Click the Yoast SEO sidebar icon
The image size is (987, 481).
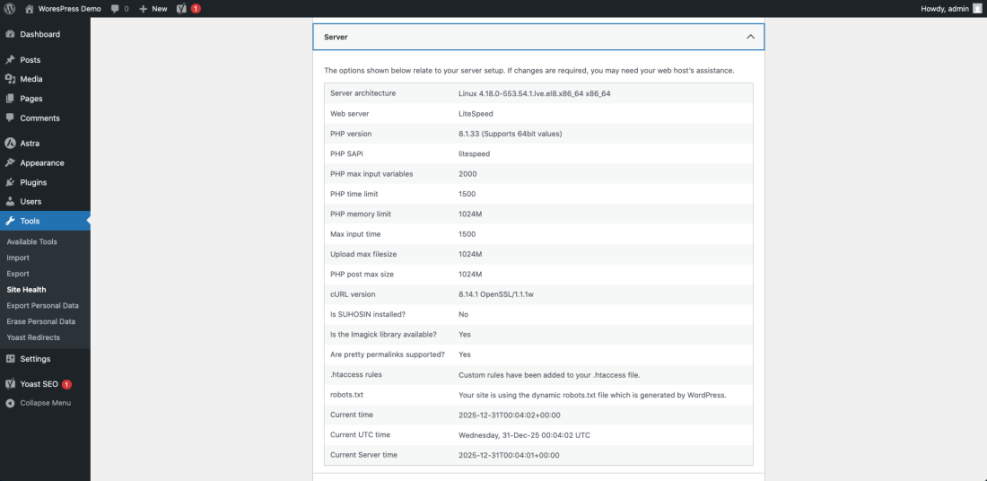coord(9,384)
